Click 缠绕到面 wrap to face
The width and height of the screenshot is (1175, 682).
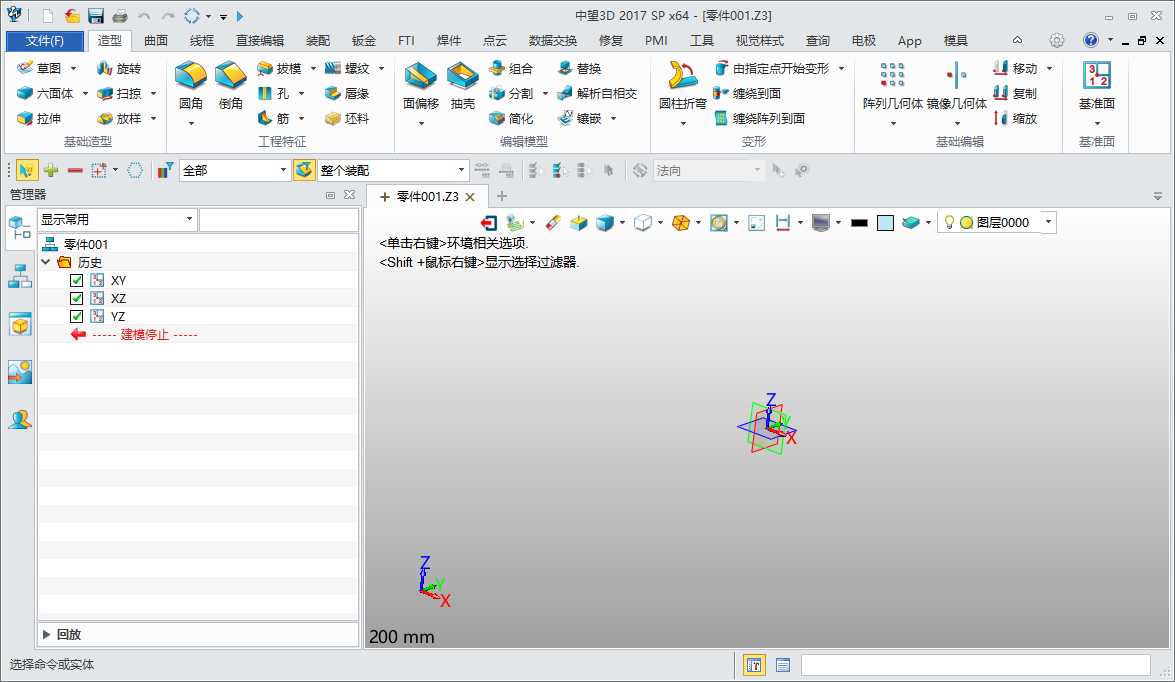tap(748, 94)
